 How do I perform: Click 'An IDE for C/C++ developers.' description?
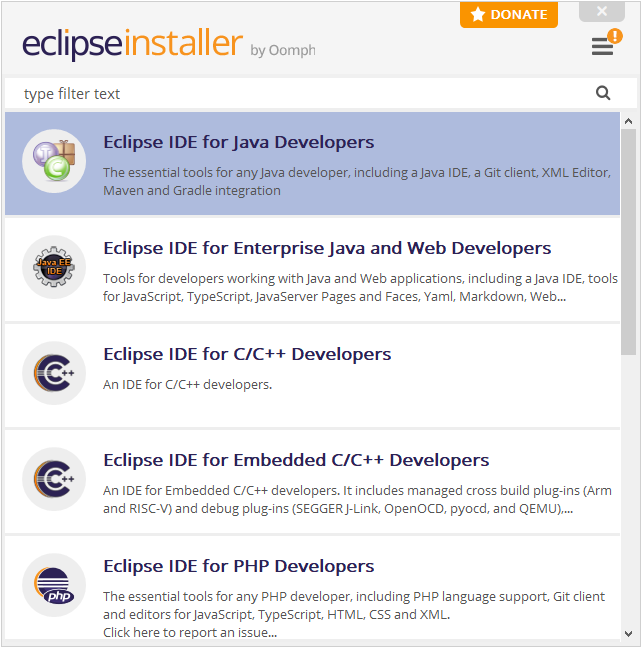[188, 384]
